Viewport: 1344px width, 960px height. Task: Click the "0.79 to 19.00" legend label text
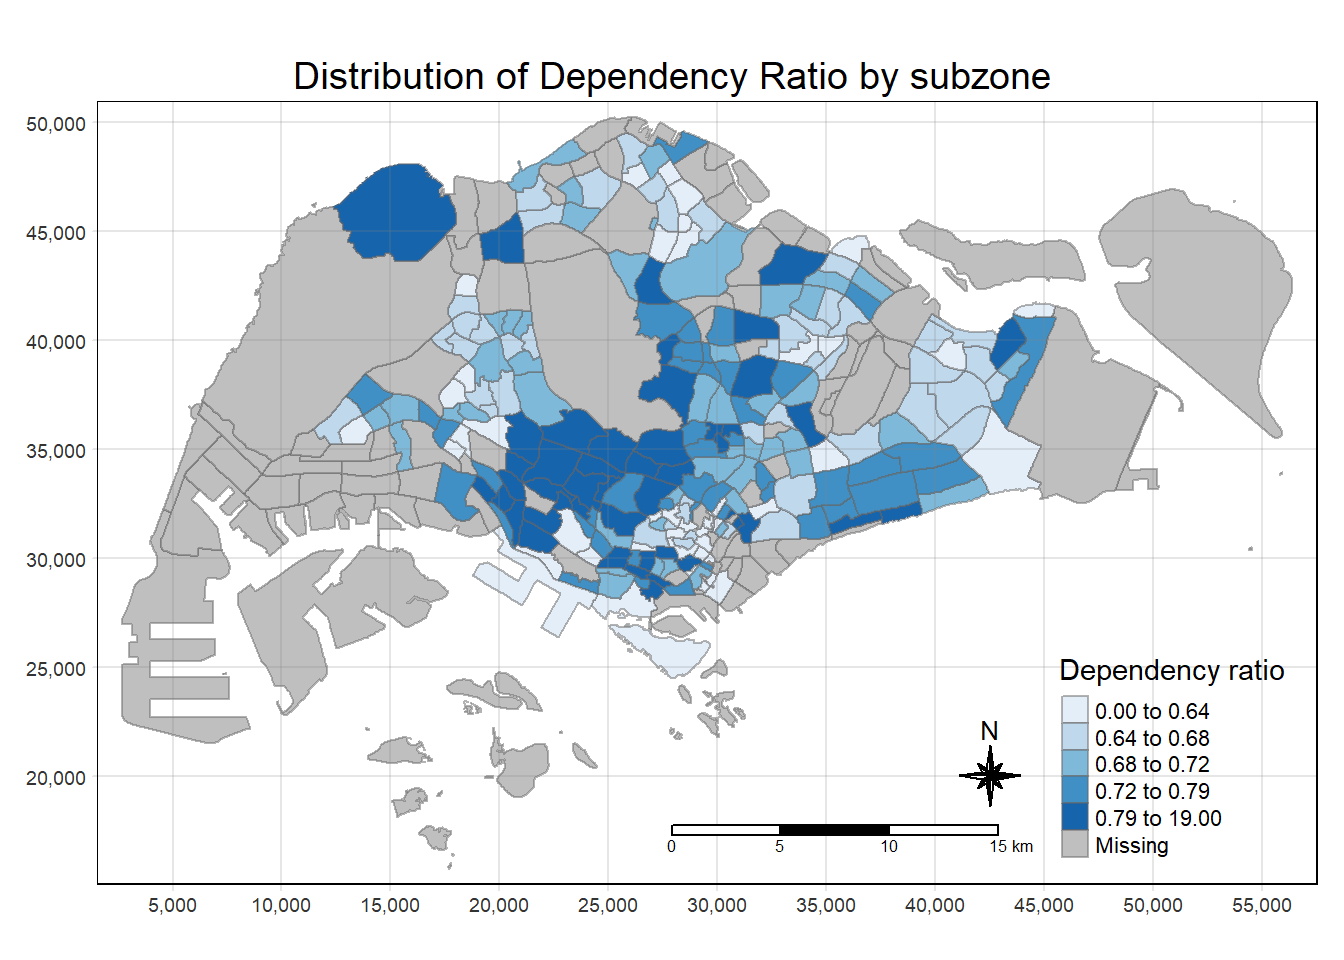(1157, 818)
